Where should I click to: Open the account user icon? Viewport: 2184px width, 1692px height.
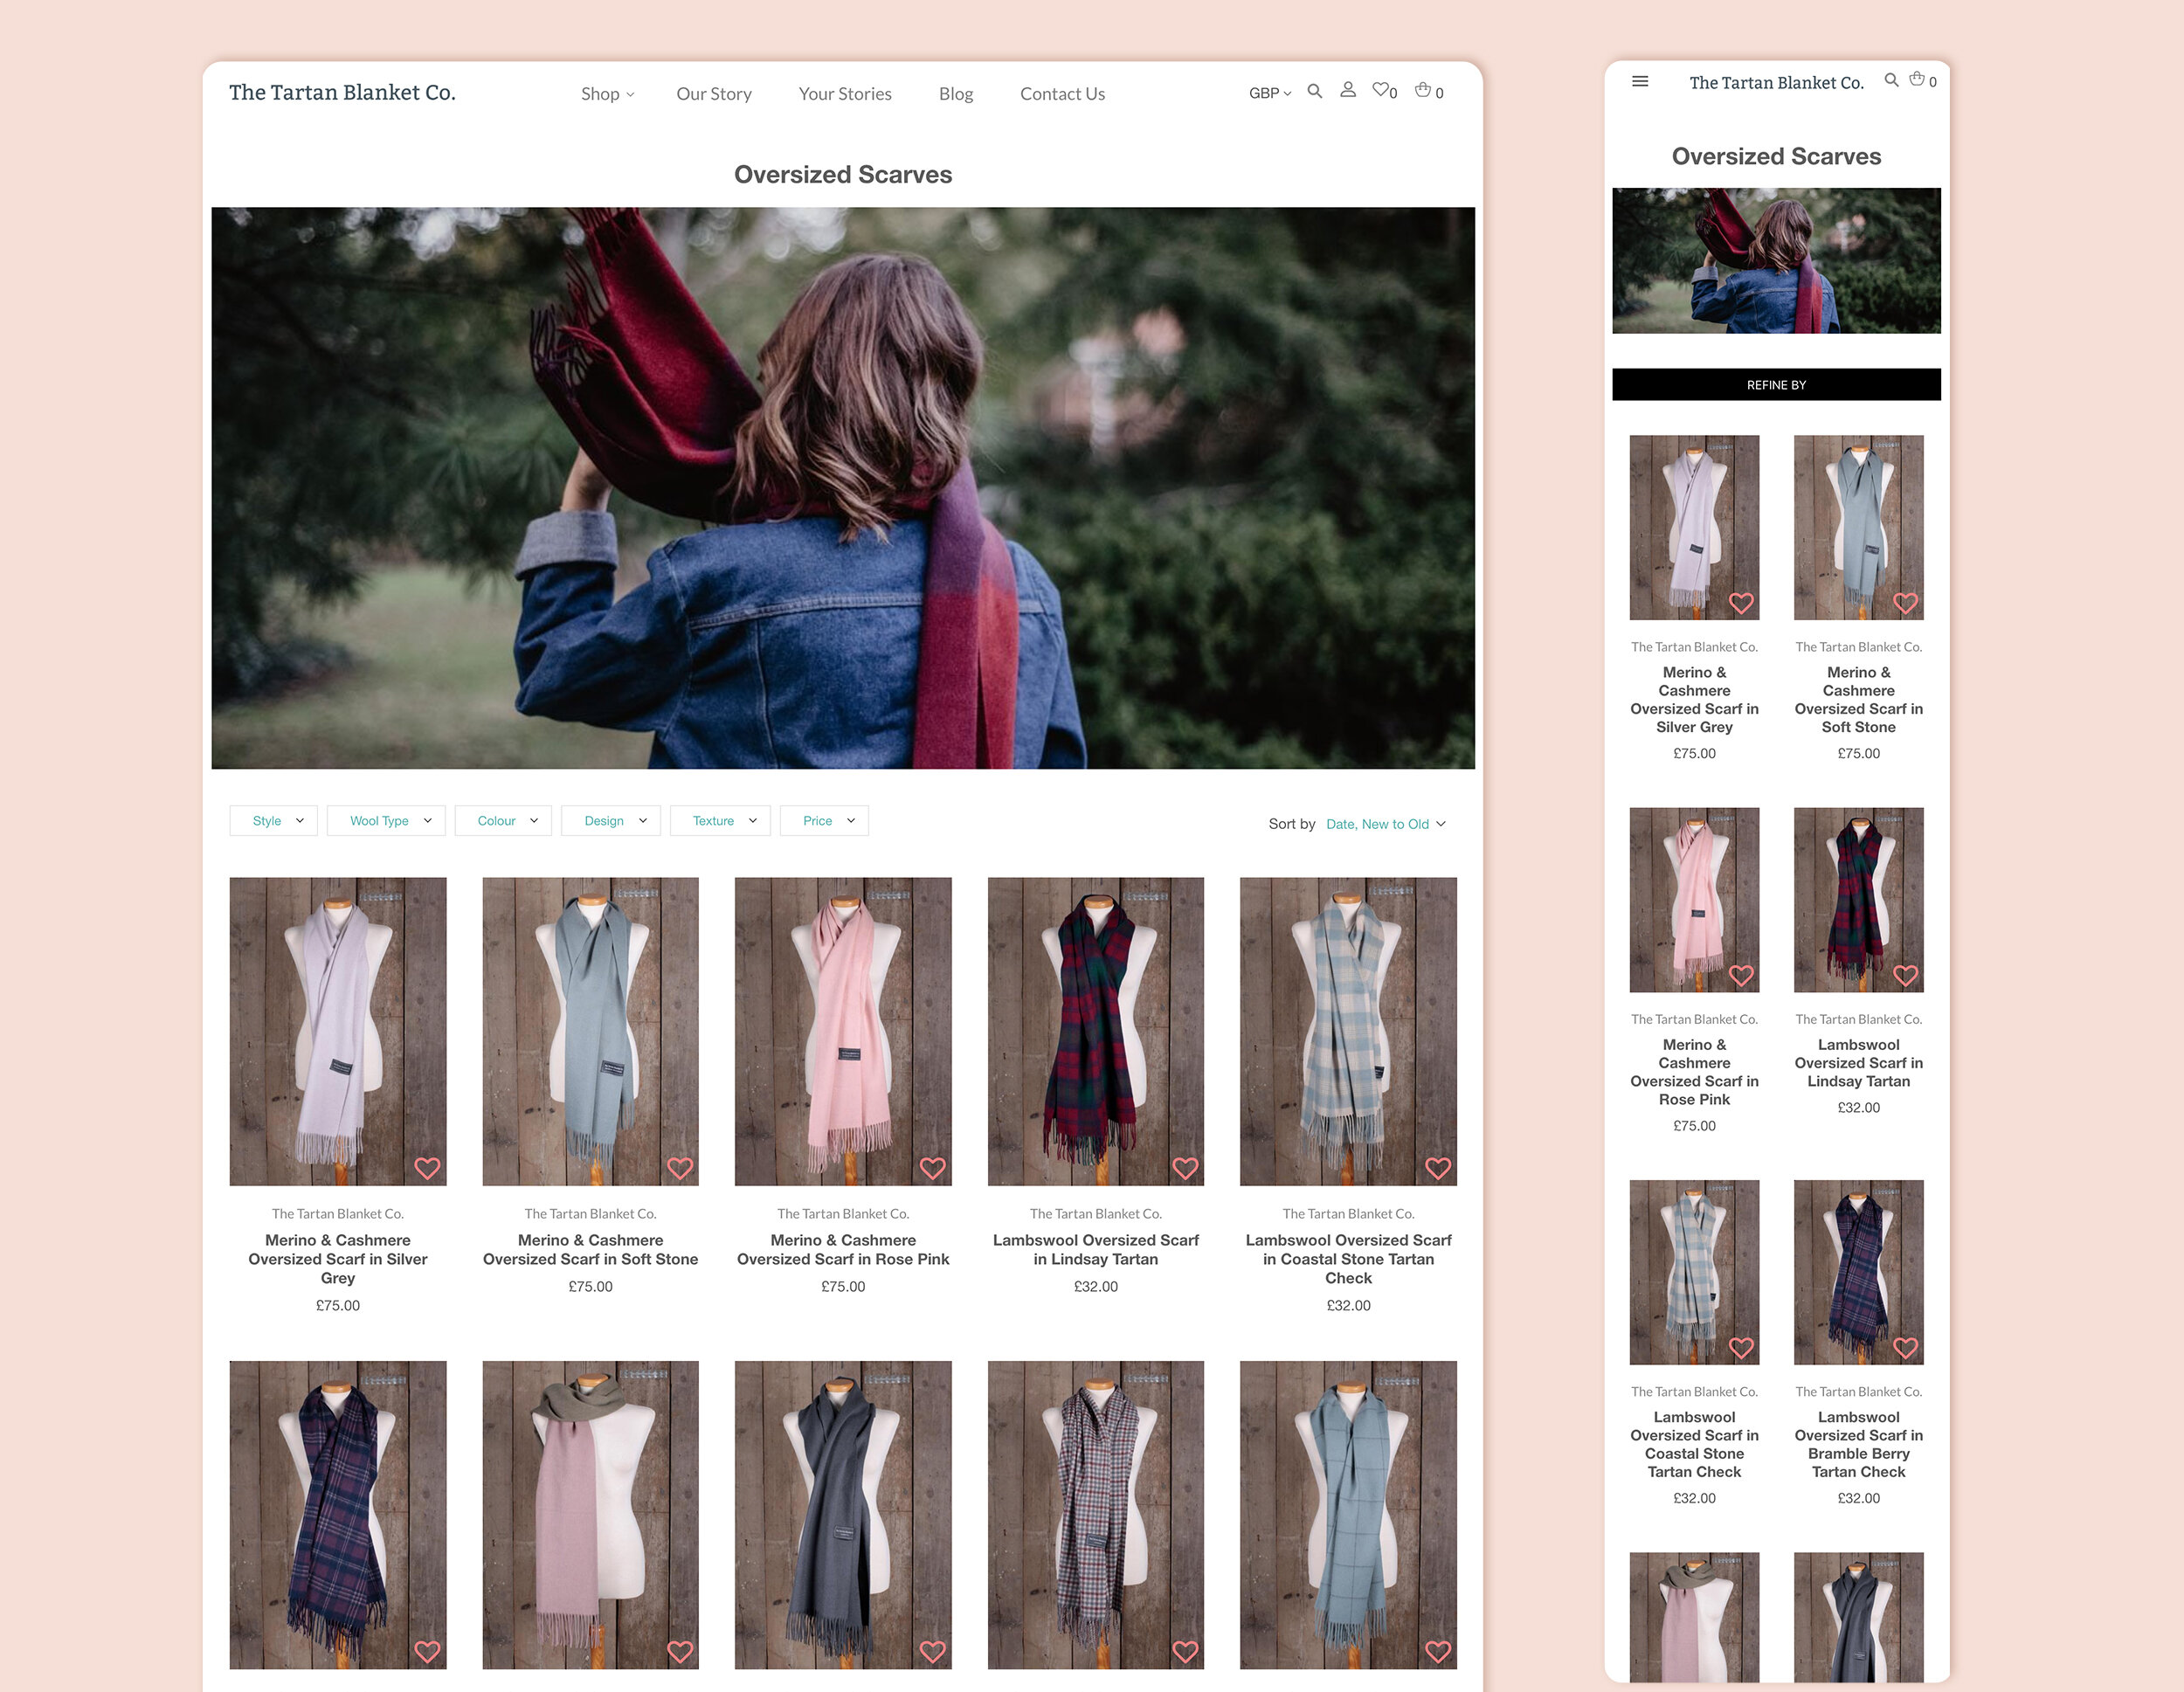(1348, 90)
